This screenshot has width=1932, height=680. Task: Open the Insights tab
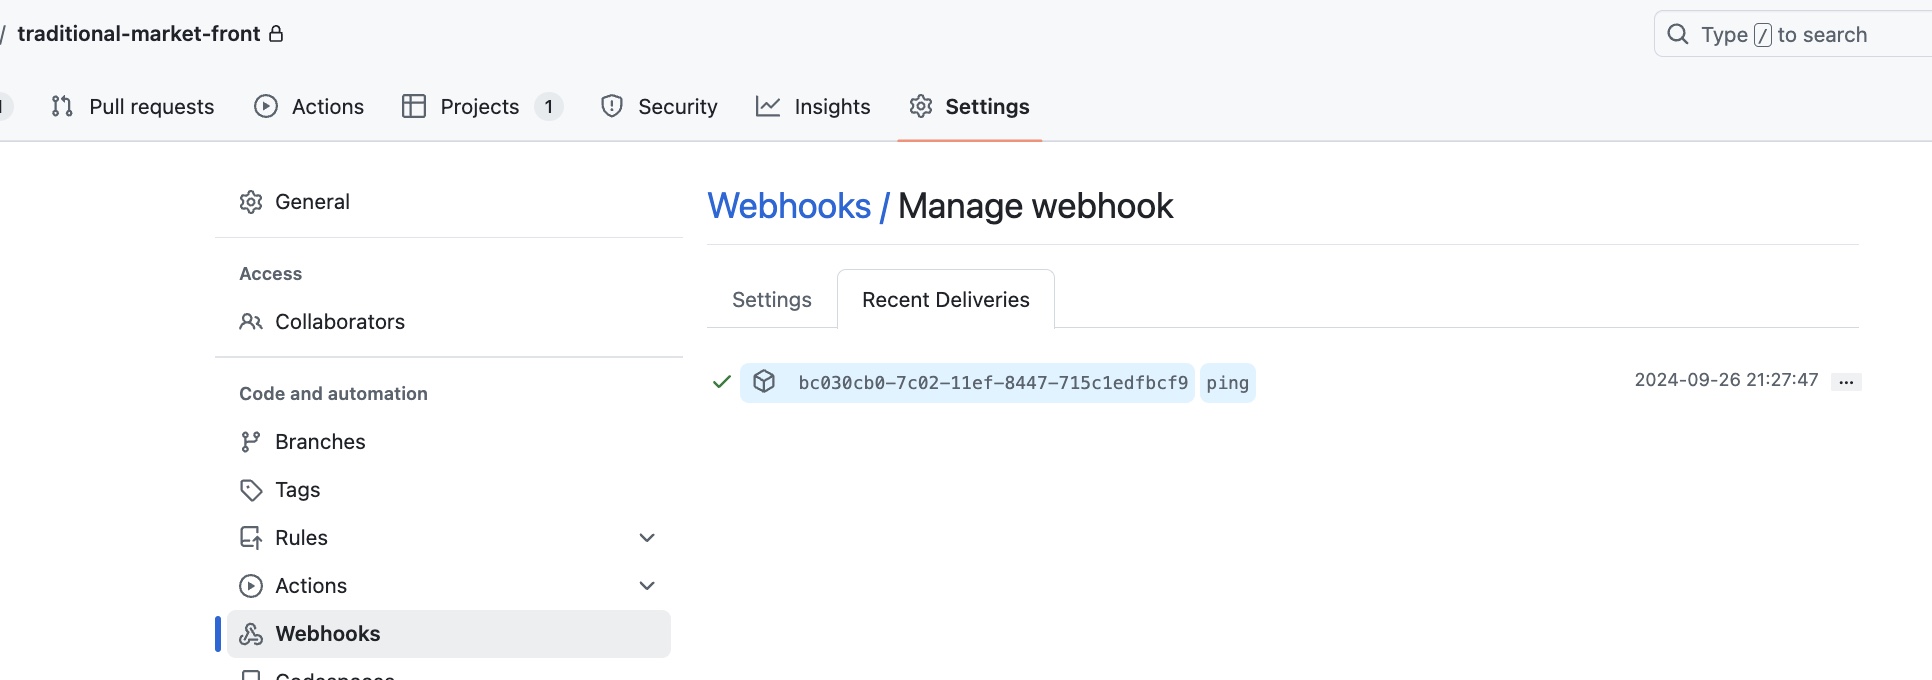click(x=812, y=106)
